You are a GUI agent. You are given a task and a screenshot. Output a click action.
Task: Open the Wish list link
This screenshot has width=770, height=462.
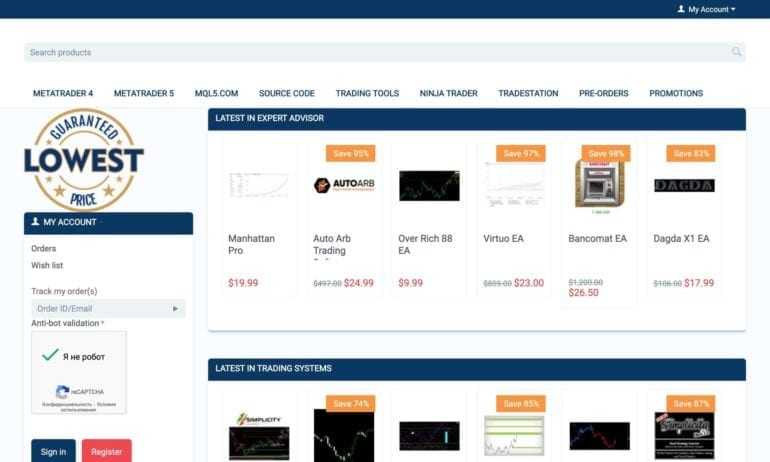coord(47,265)
